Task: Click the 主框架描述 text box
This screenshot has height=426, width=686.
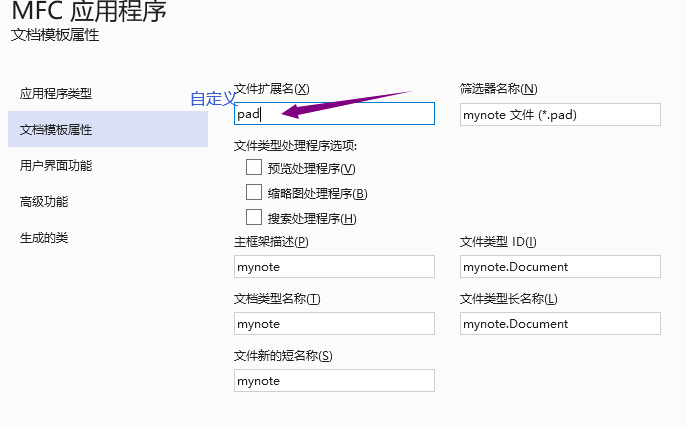Action: [334, 267]
